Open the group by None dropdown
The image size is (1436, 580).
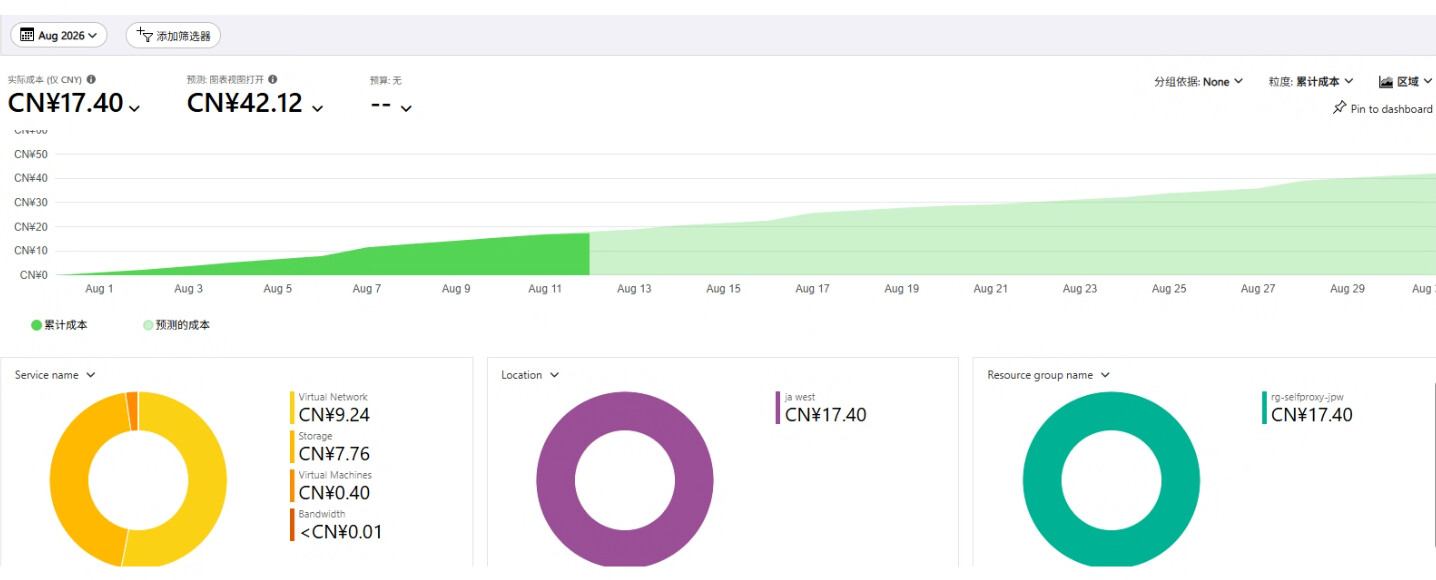click(x=1198, y=82)
